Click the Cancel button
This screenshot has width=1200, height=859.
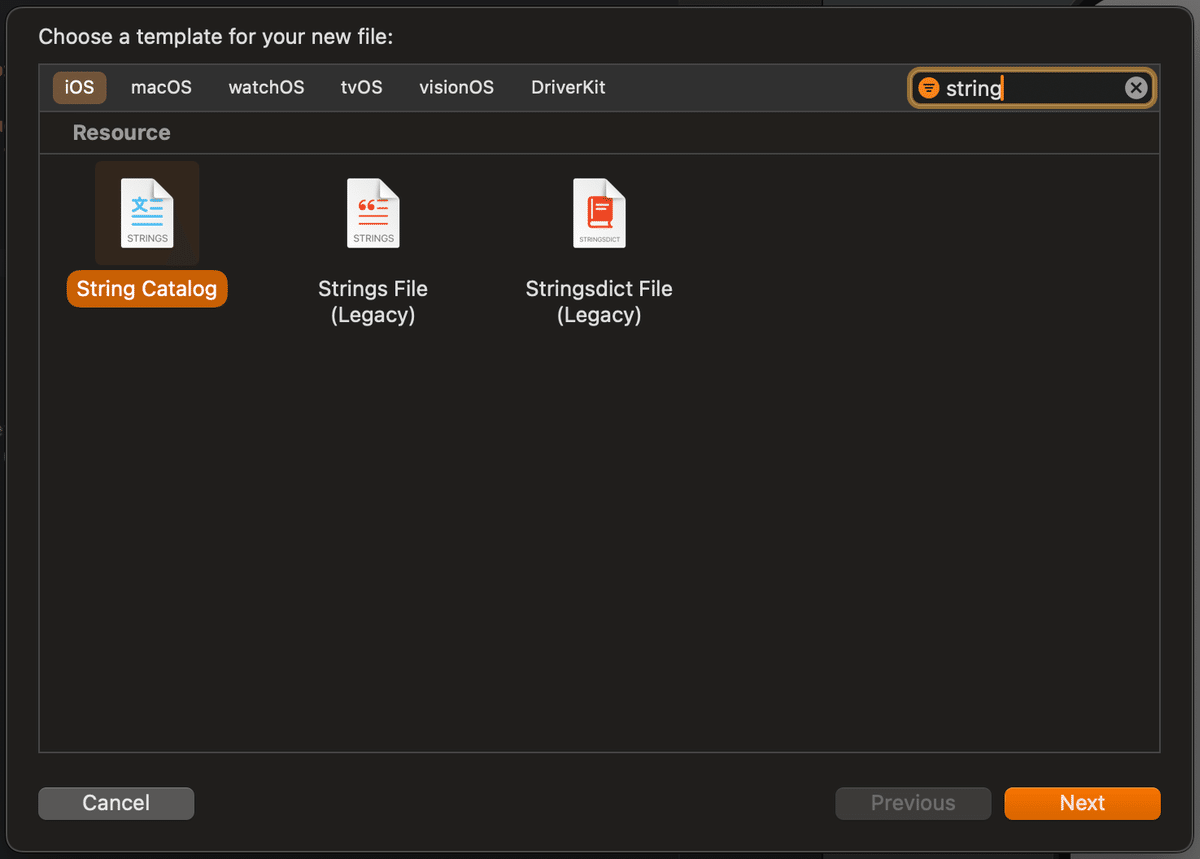tap(116, 803)
